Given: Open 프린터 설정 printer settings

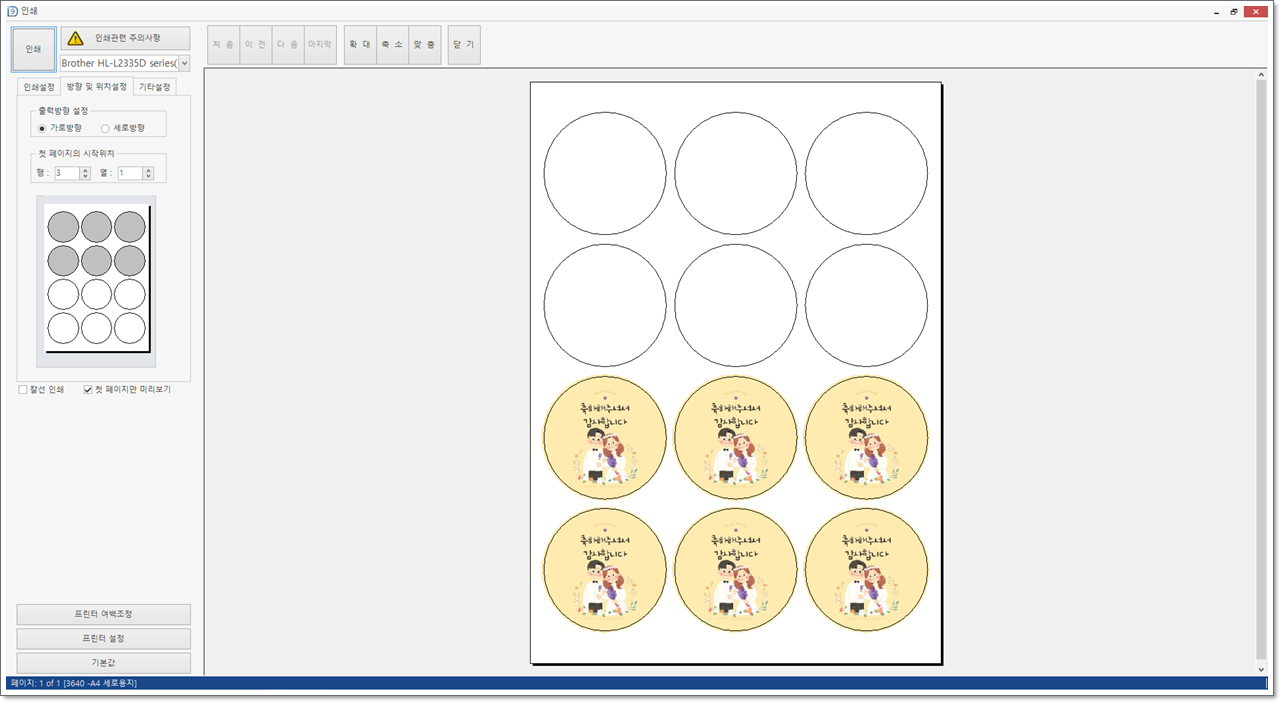Looking at the screenshot, I should pyautogui.click(x=104, y=638).
